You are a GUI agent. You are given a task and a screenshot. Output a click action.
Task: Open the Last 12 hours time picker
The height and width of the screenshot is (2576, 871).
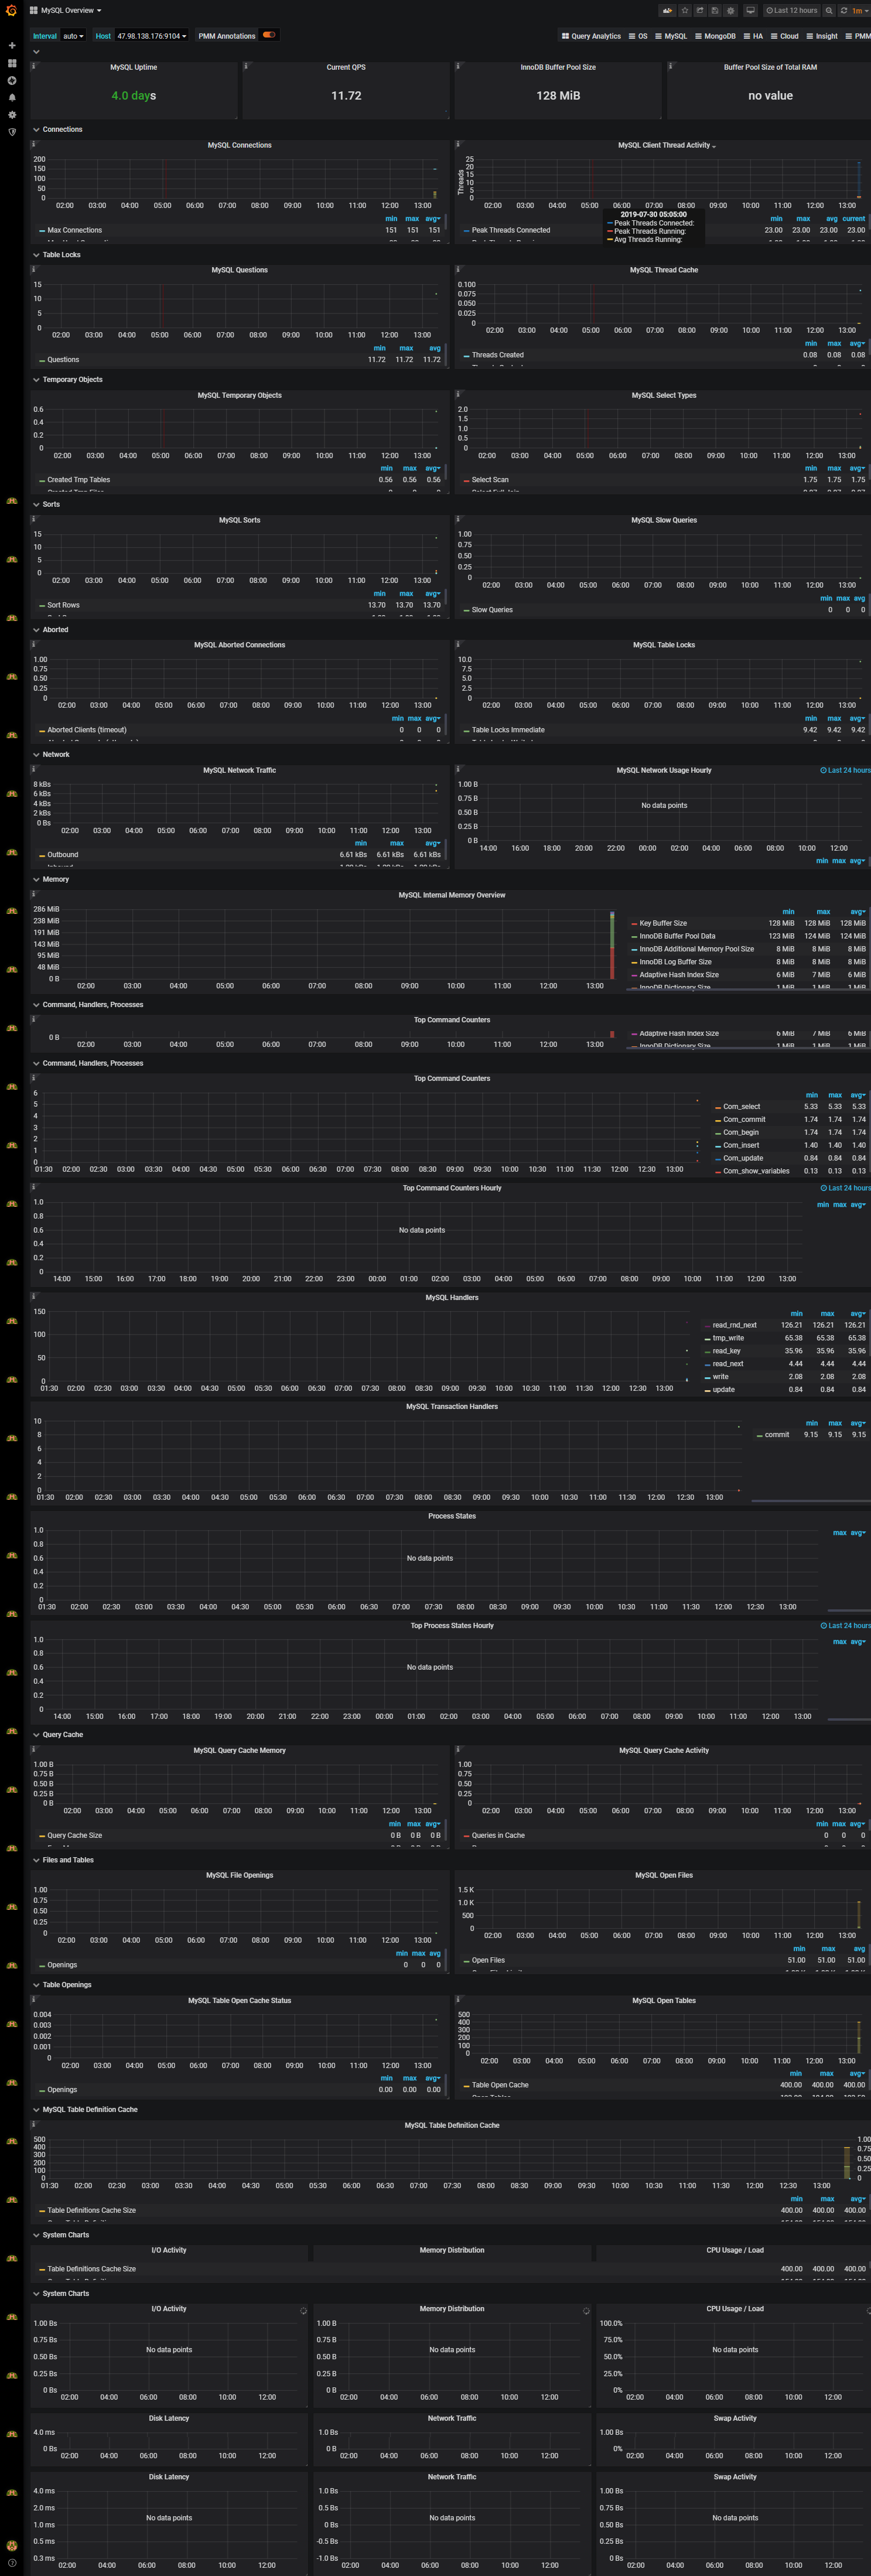[x=792, y=10]
